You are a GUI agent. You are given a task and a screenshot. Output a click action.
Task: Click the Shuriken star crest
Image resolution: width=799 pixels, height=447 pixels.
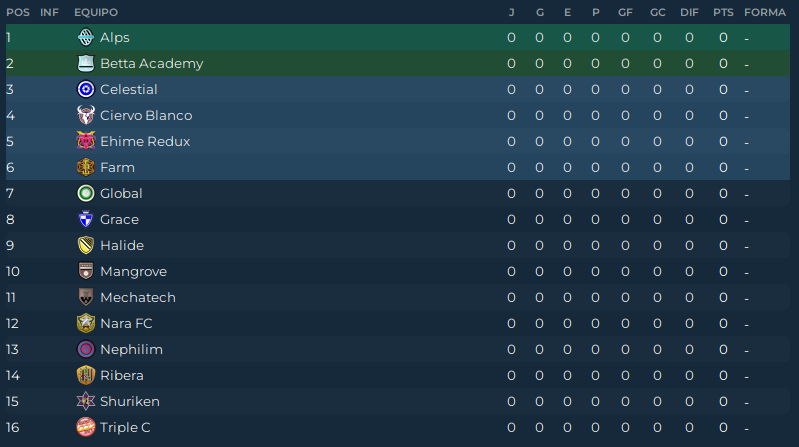tap(86, 402)
